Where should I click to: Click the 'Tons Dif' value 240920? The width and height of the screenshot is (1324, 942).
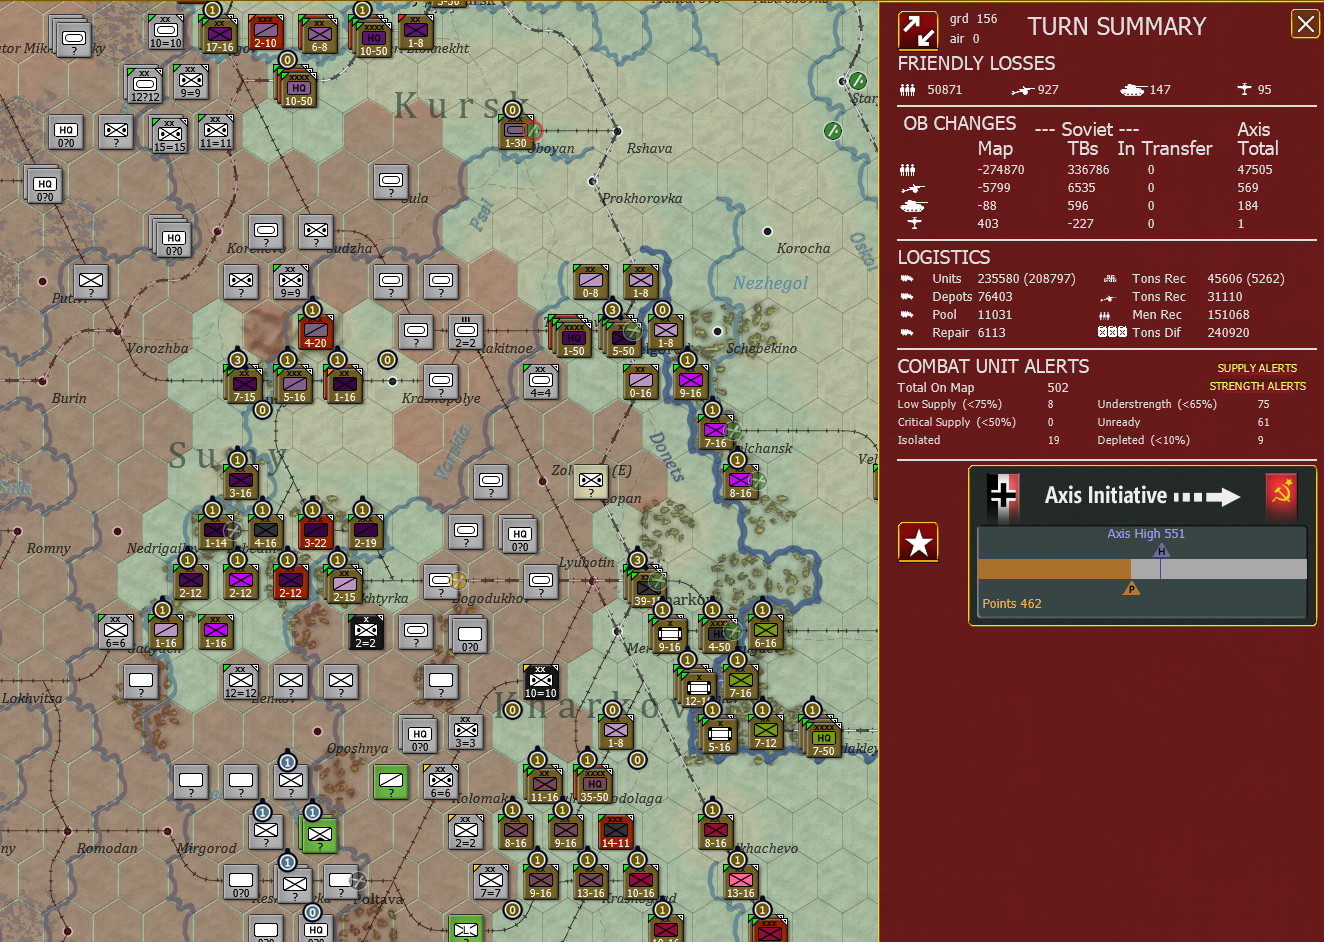(x=1228, y=332)
